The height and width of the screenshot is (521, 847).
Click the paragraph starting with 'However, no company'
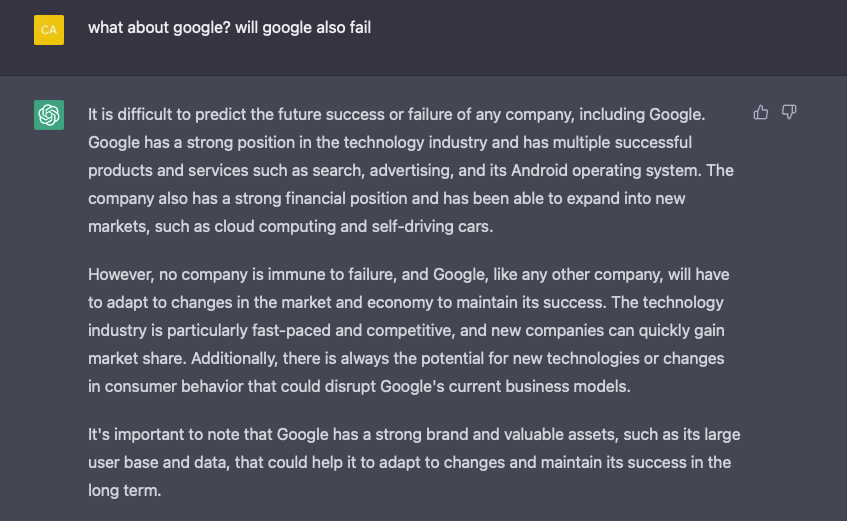coord(410,330)
